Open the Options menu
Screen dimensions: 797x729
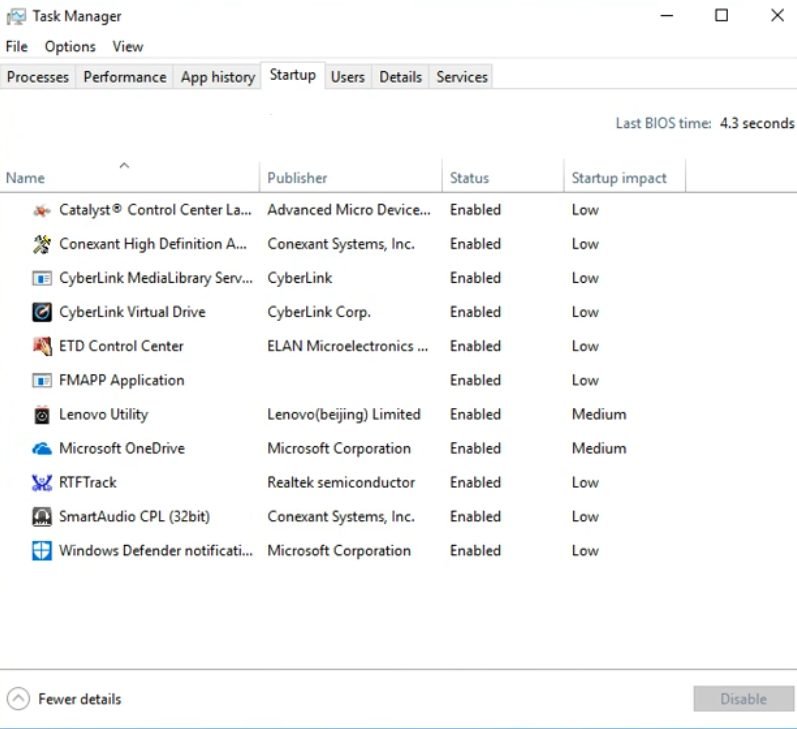(x=70, y=47)
